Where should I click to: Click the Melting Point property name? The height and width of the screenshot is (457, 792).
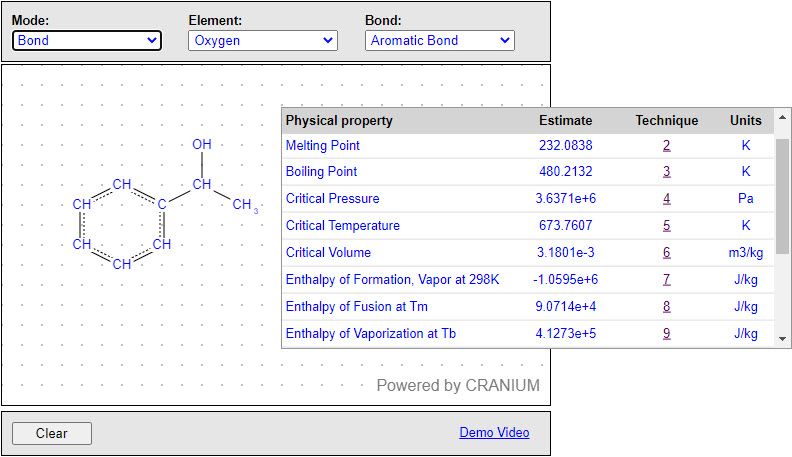[x=322, y=145]
